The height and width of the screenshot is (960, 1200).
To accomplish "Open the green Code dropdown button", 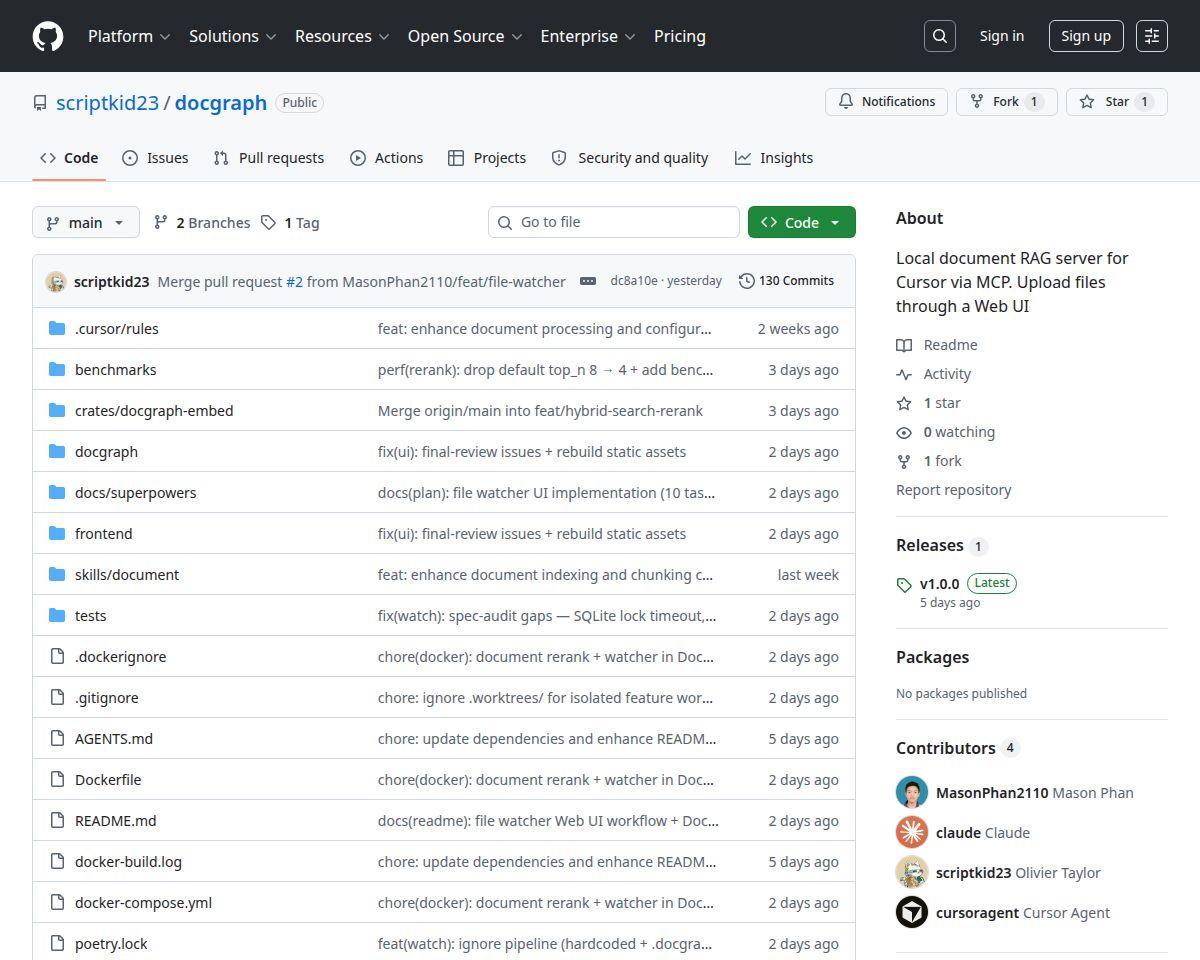I will (802, 222).
